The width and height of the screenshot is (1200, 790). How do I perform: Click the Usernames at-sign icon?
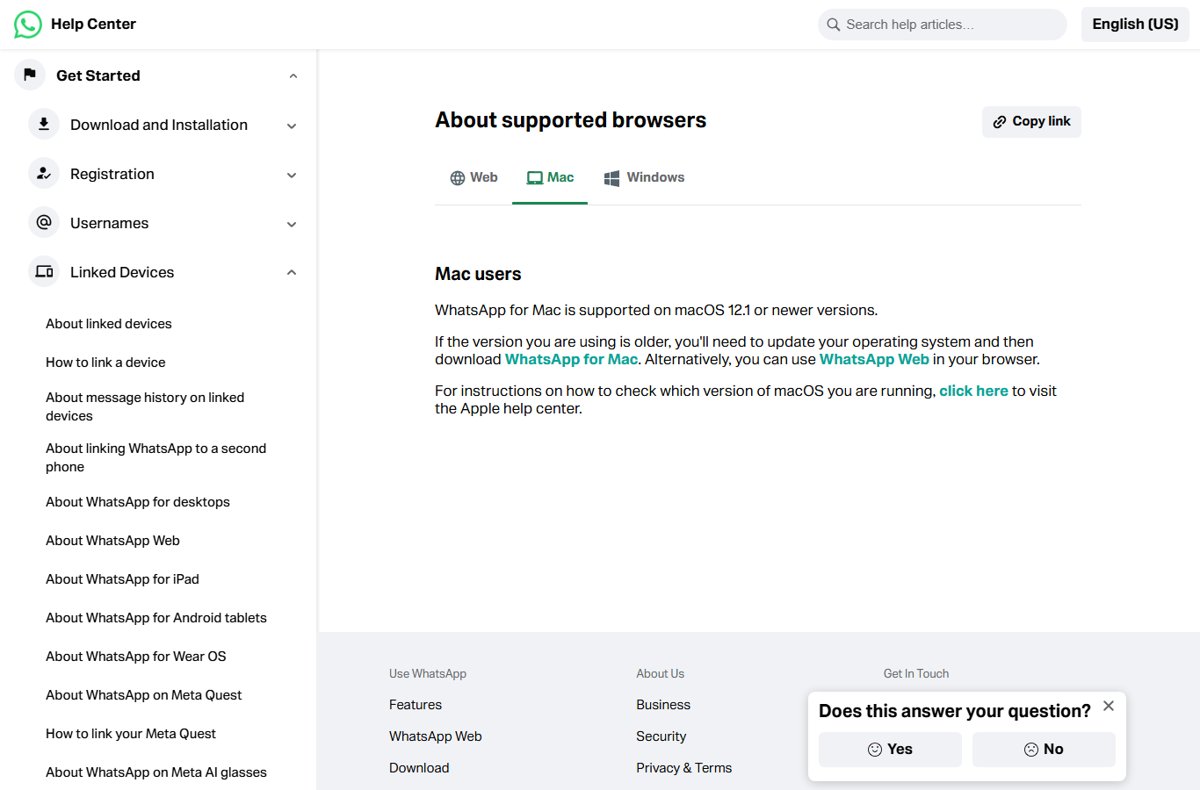point(44,222)
